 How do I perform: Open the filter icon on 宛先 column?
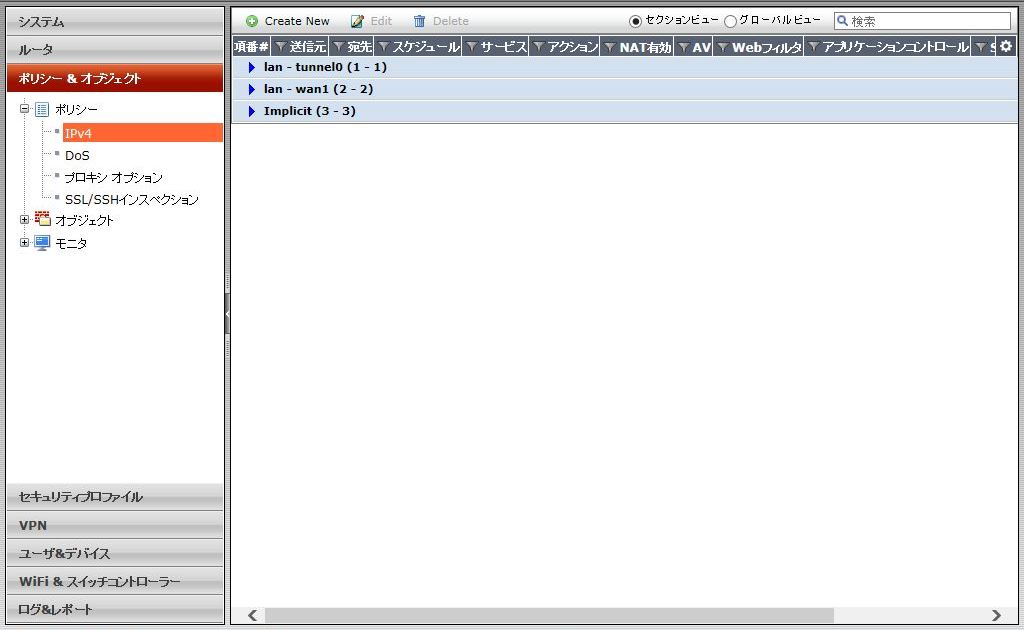338,46
